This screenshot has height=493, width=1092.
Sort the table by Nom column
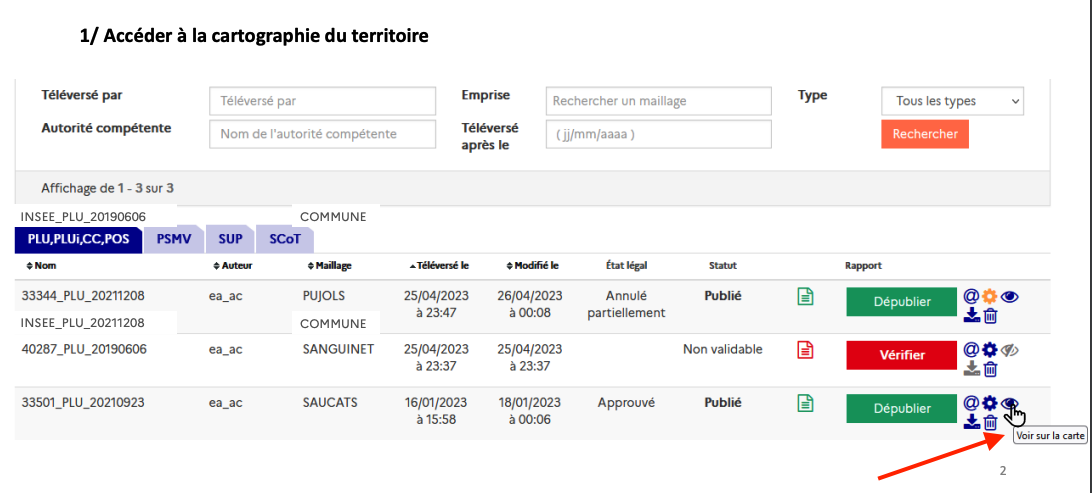click(x=43, y=266)
